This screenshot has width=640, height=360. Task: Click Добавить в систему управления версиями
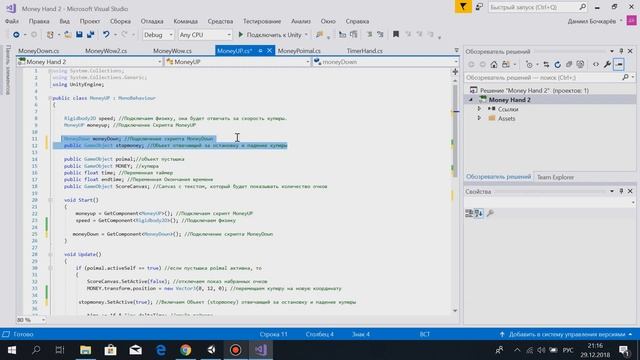[567, 334]
